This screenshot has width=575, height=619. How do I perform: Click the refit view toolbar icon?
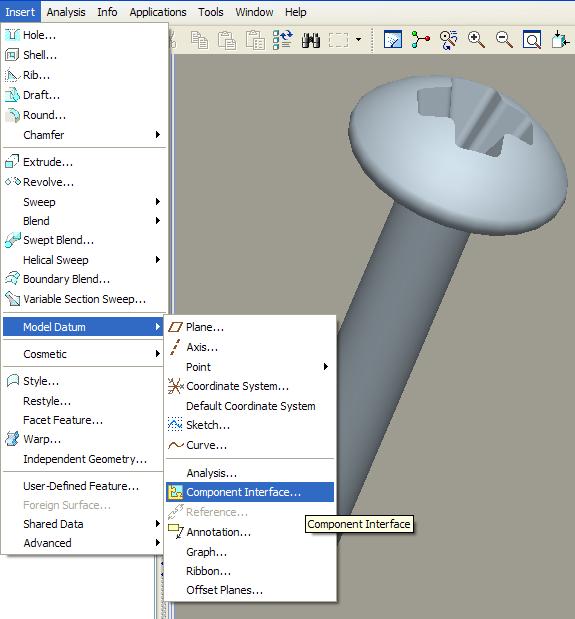[532, 40]
